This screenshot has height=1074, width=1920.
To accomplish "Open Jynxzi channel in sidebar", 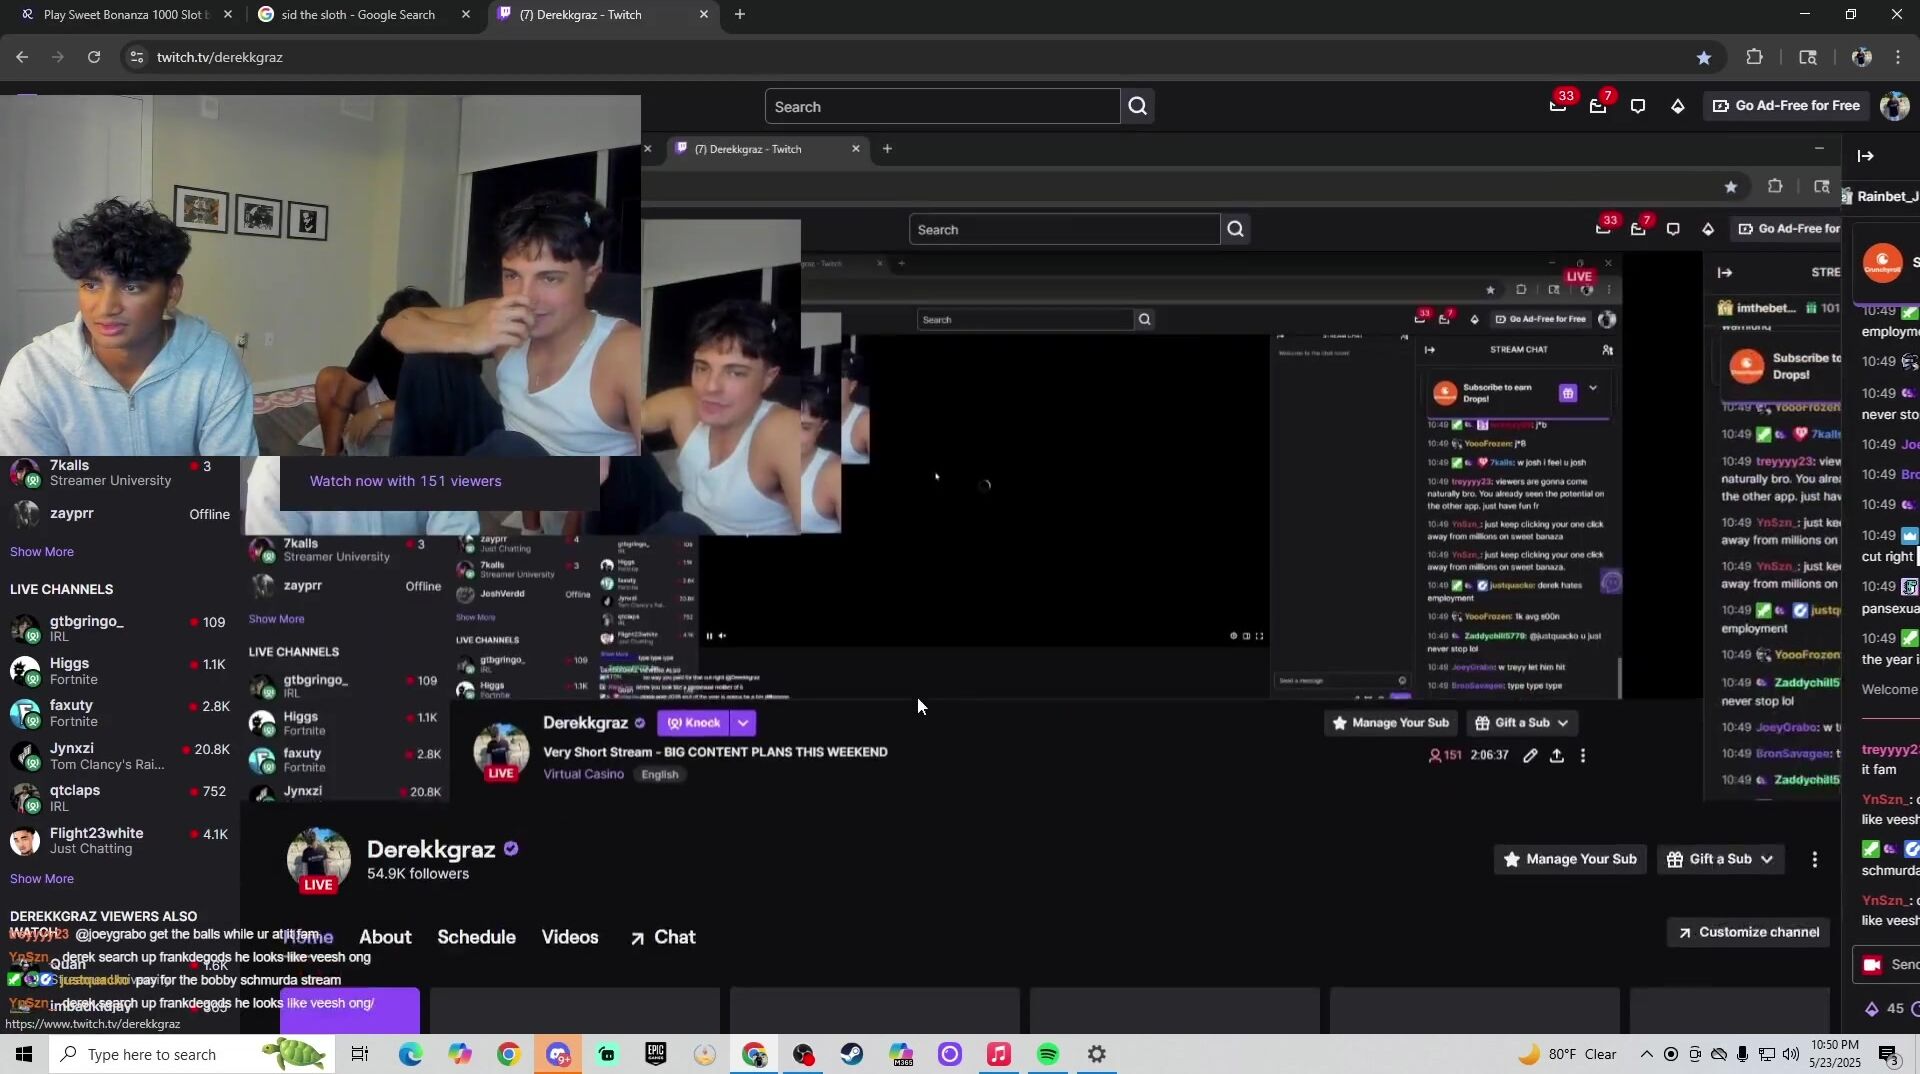I will [120, 756].
